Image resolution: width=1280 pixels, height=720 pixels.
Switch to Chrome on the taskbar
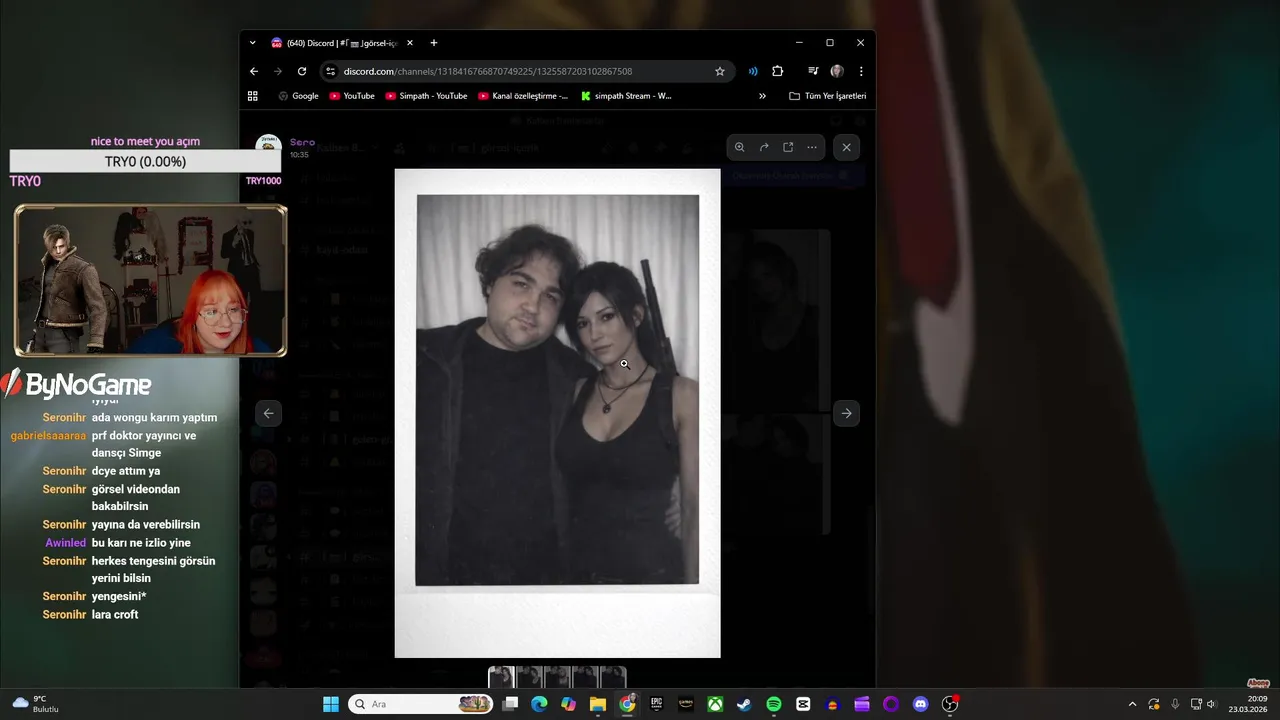(x=627, y=704)
